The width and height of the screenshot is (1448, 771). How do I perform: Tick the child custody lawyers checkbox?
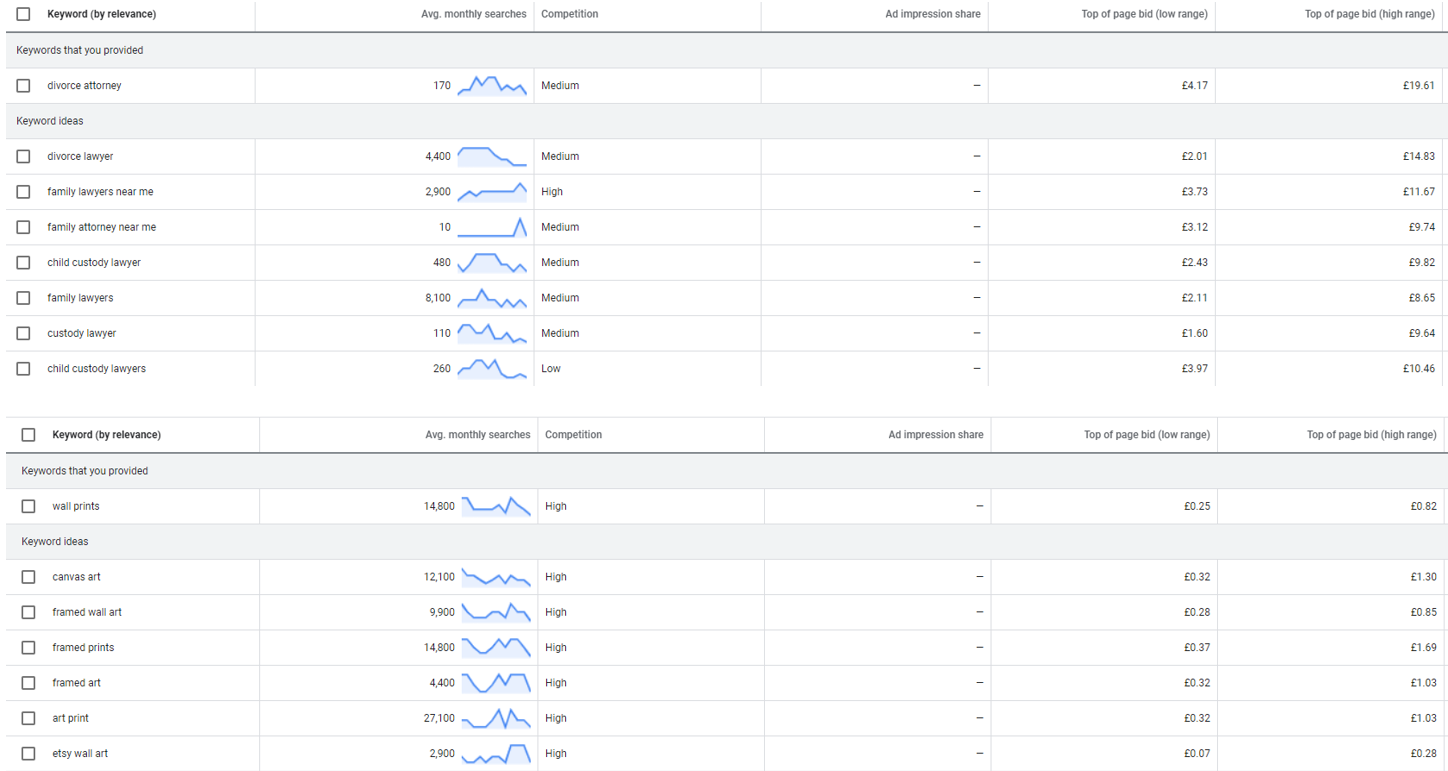pos(23,369)
